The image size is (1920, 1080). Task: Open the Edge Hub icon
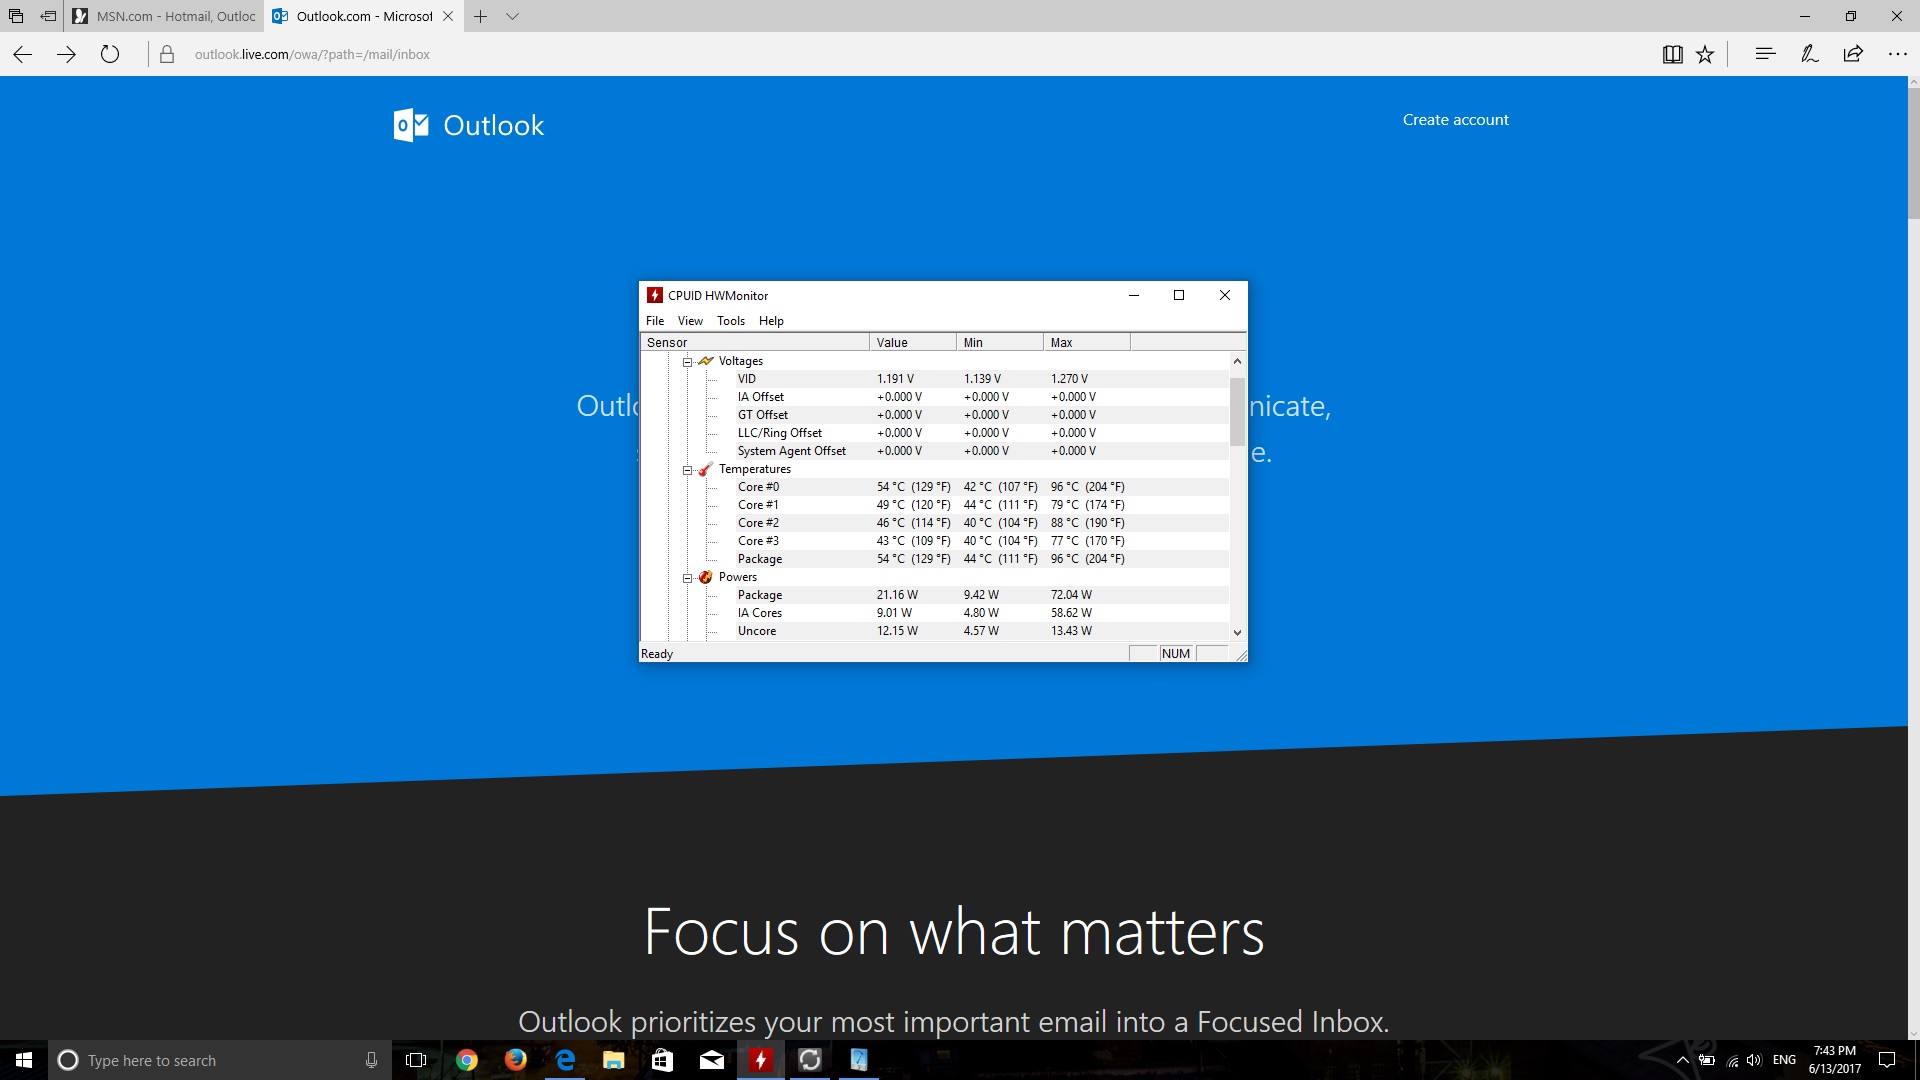(1765, 54)
